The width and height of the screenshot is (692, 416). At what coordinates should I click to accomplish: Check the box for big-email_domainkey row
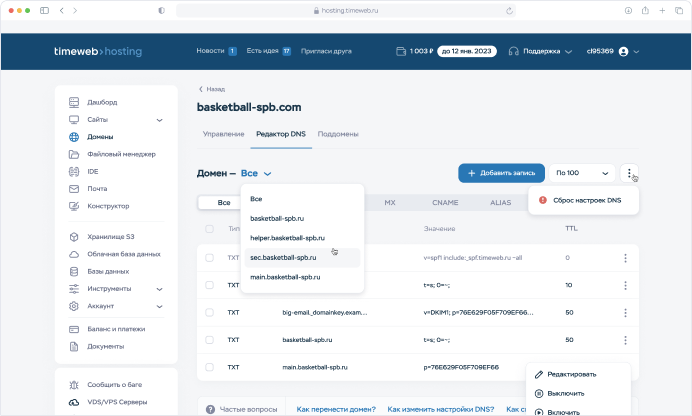[210, 313]
